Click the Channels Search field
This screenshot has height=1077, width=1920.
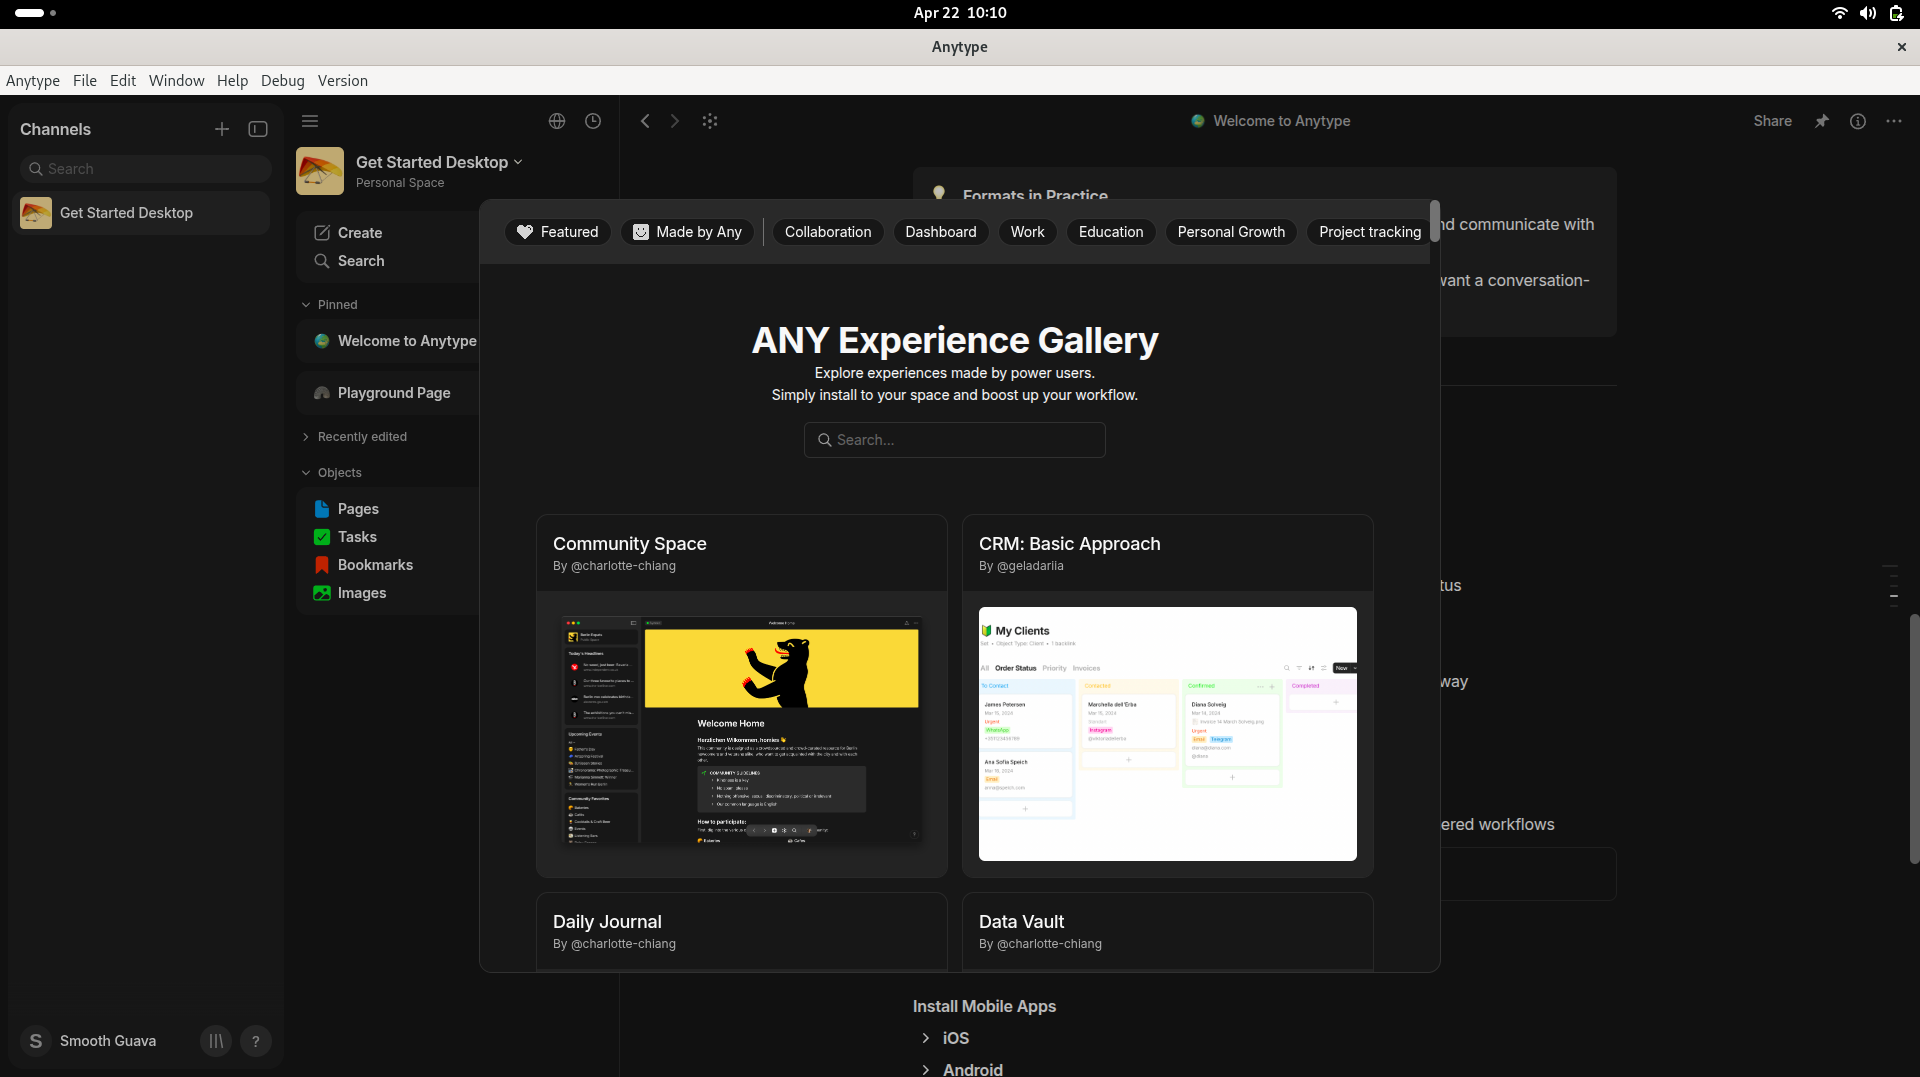(x=145, y=169)
